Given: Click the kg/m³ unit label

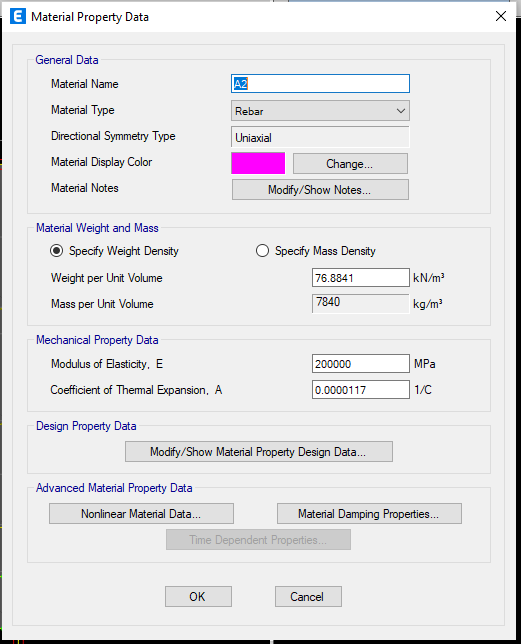Looking at the screenshot, I should point(428,304).
